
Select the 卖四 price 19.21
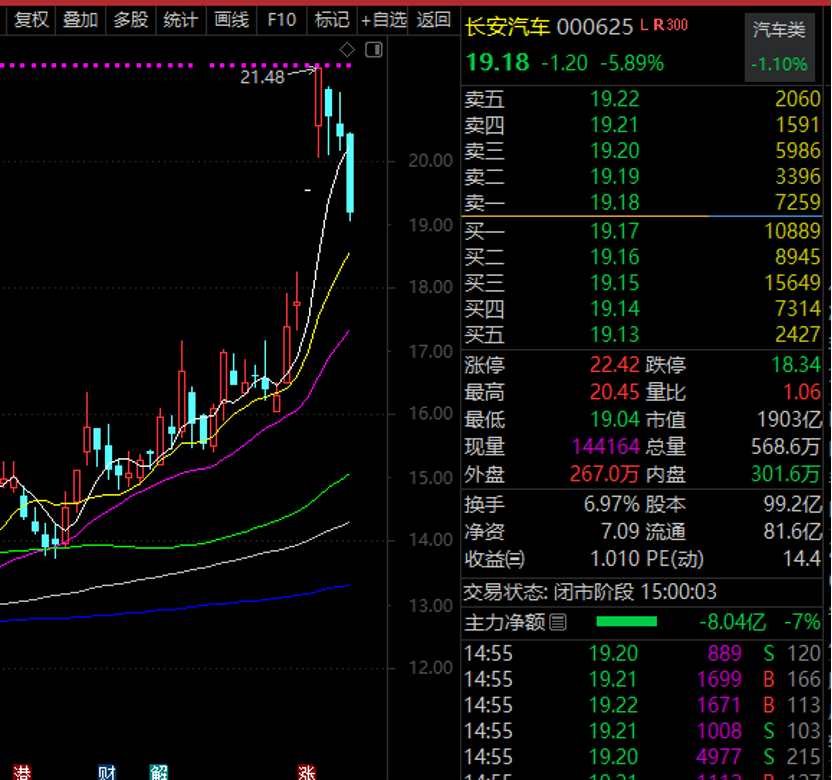[615, 125]
